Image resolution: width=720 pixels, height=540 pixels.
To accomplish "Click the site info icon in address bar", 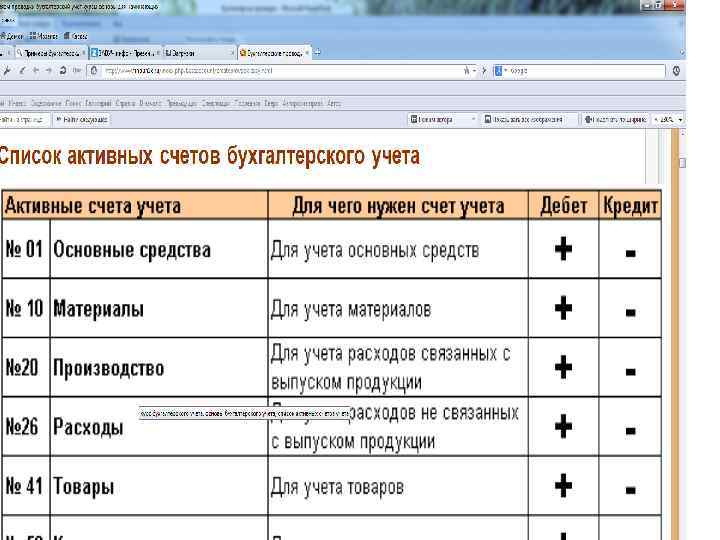I will 94,71.
